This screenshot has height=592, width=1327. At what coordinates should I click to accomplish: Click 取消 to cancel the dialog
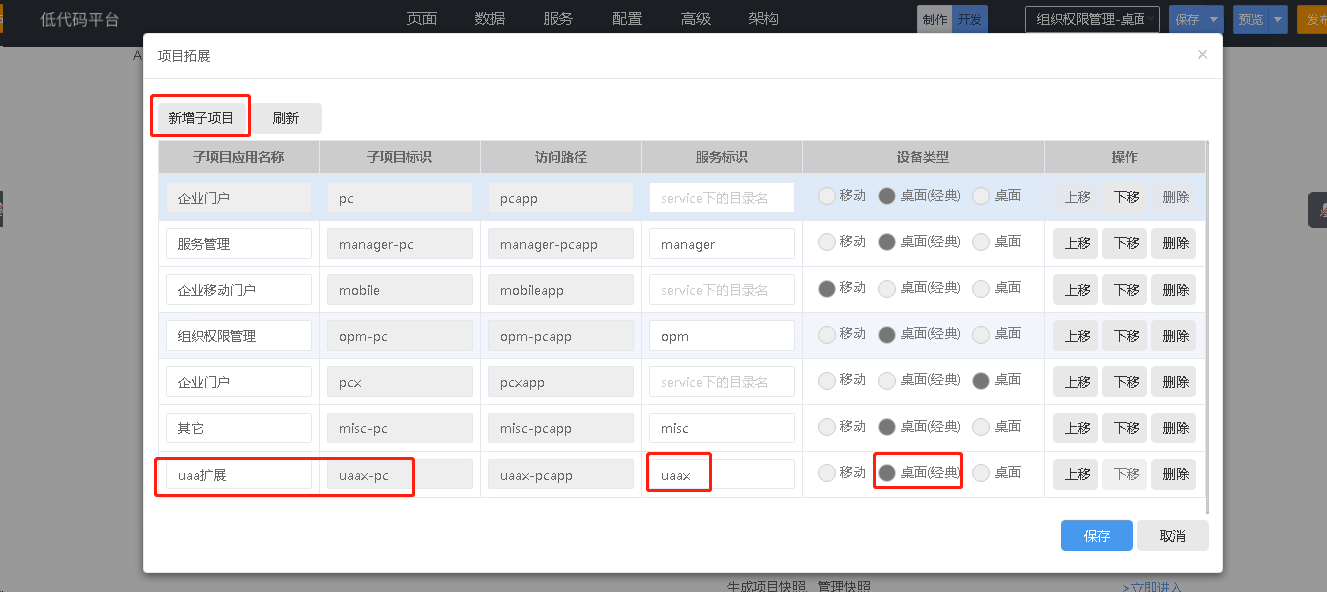pyautogui.click(x=1172, y=536)
